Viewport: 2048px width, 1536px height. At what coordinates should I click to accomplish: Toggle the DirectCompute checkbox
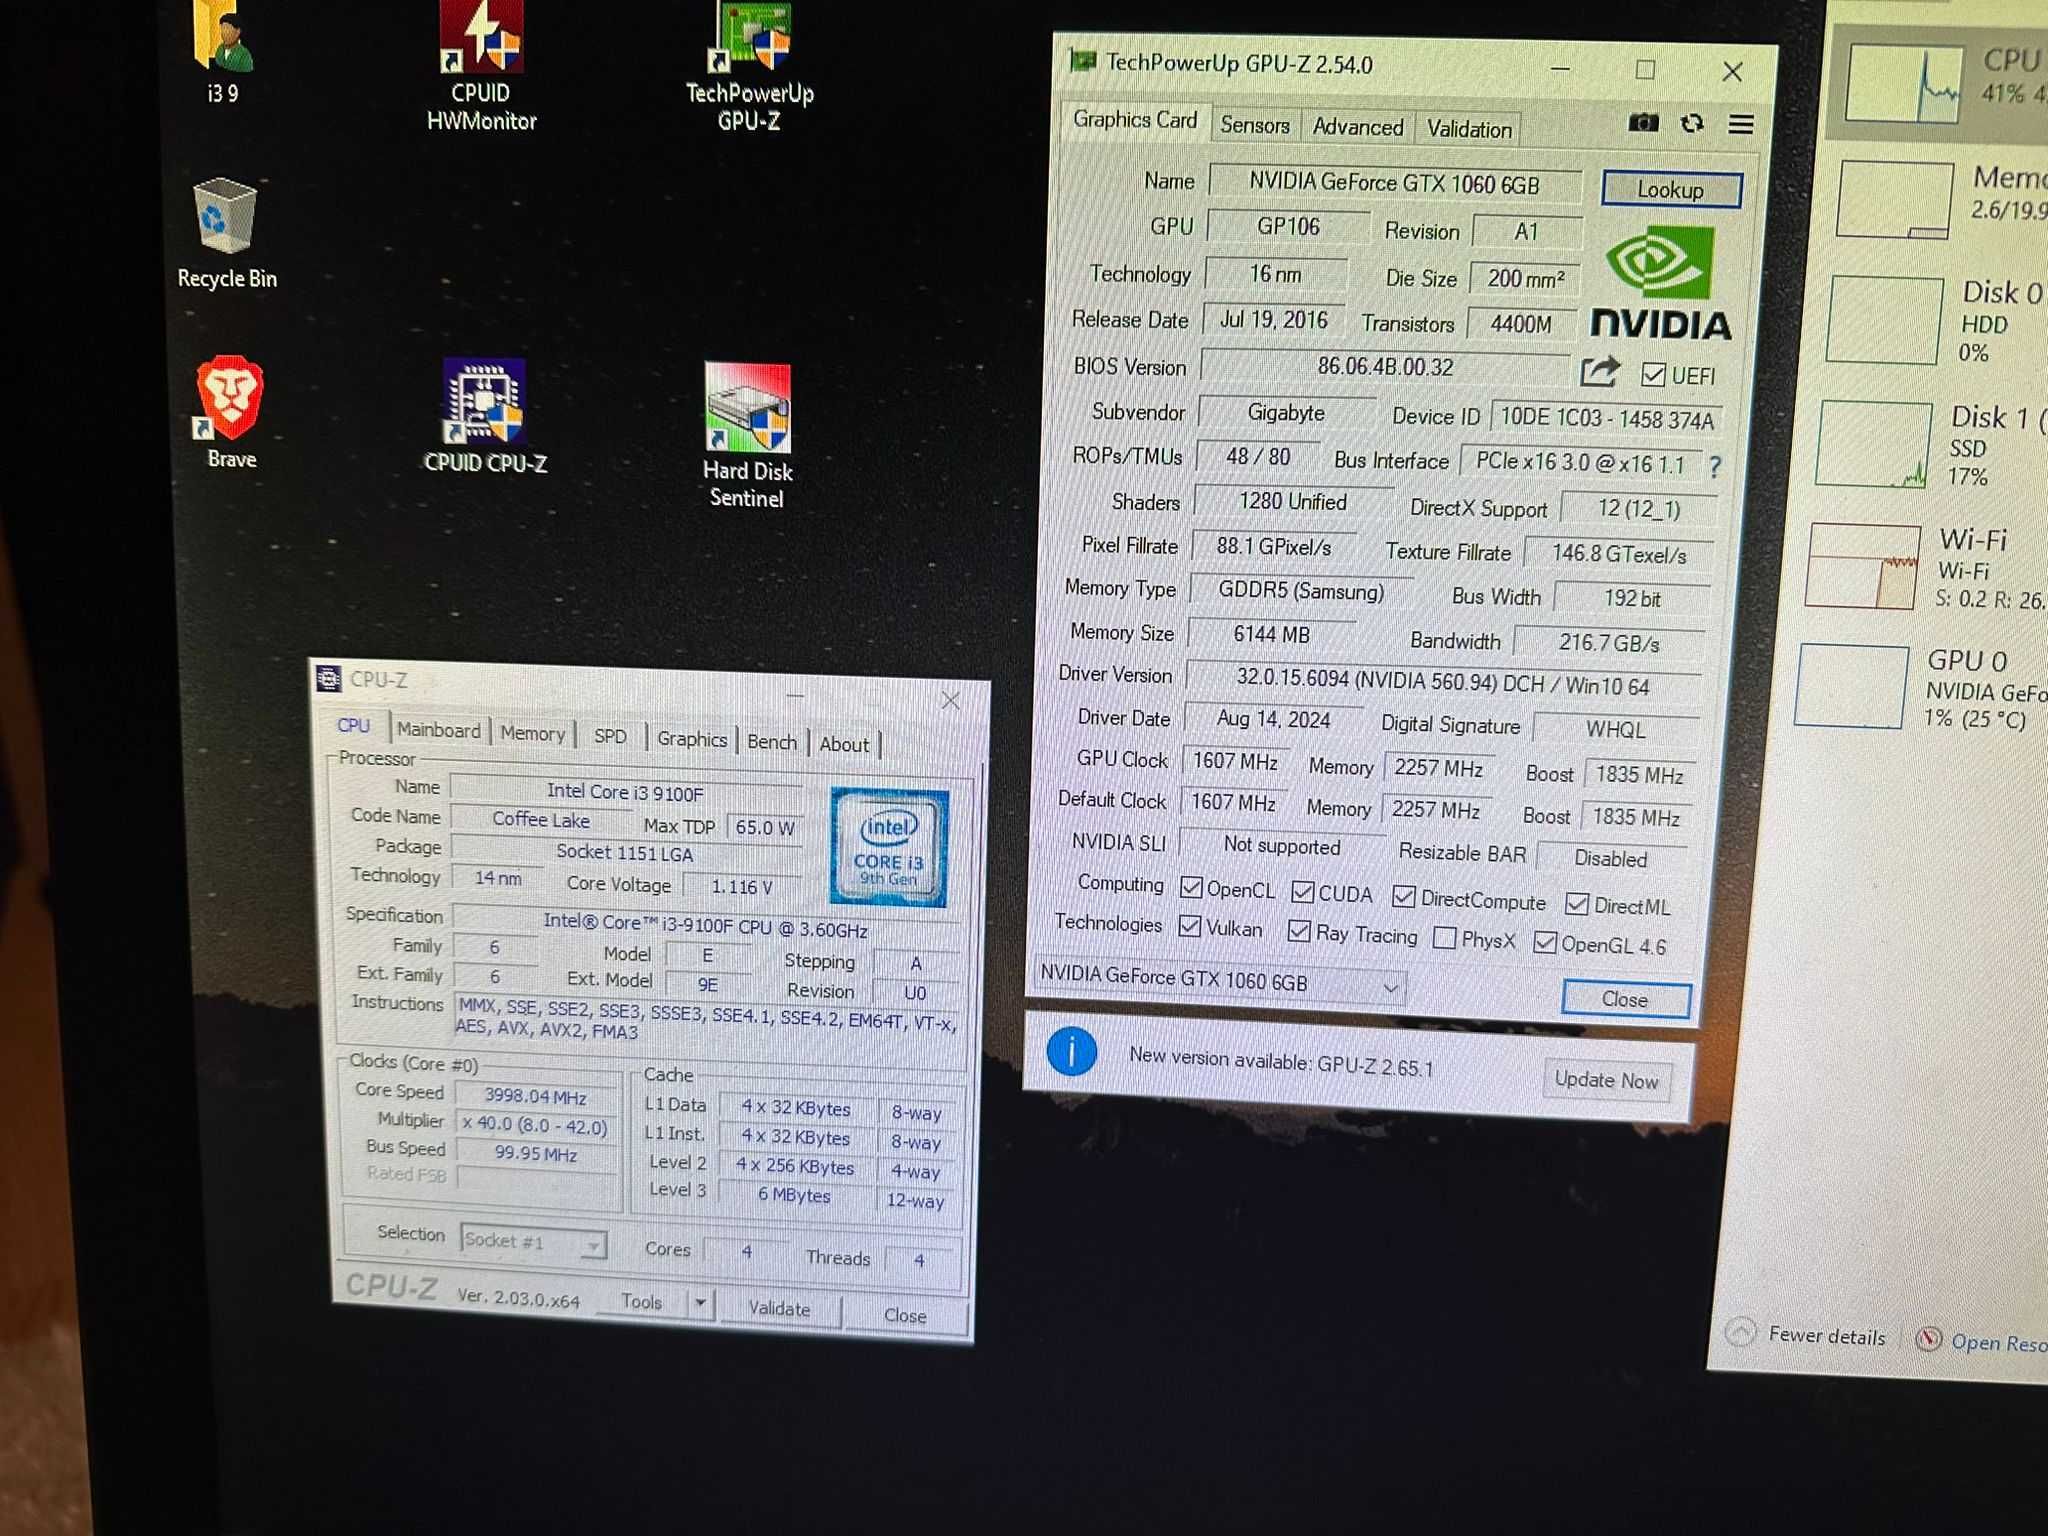[x=1404, y=896]
